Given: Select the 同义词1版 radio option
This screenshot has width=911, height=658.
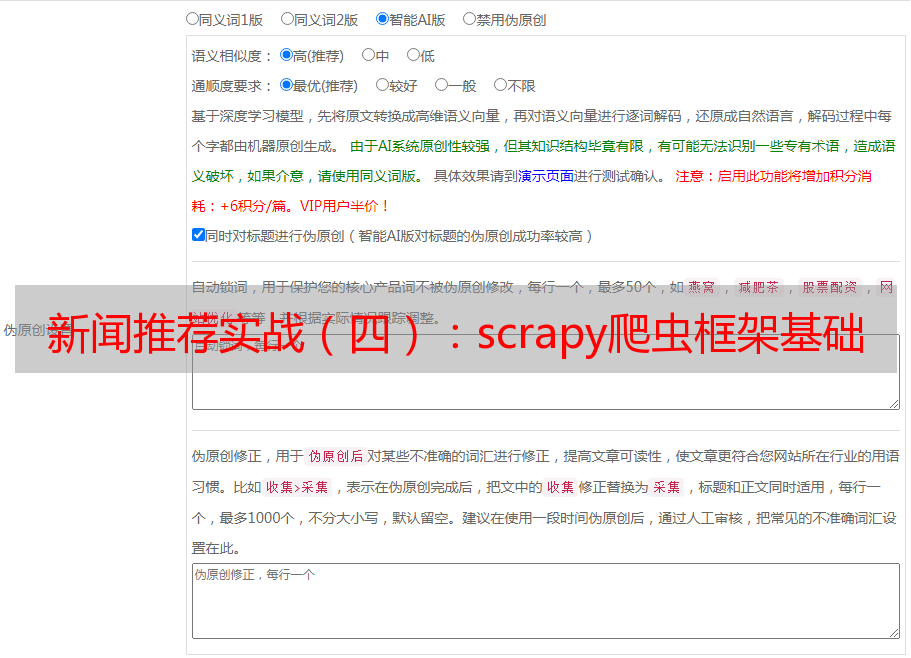Looking at the screenshot, I should click(192, 19).
